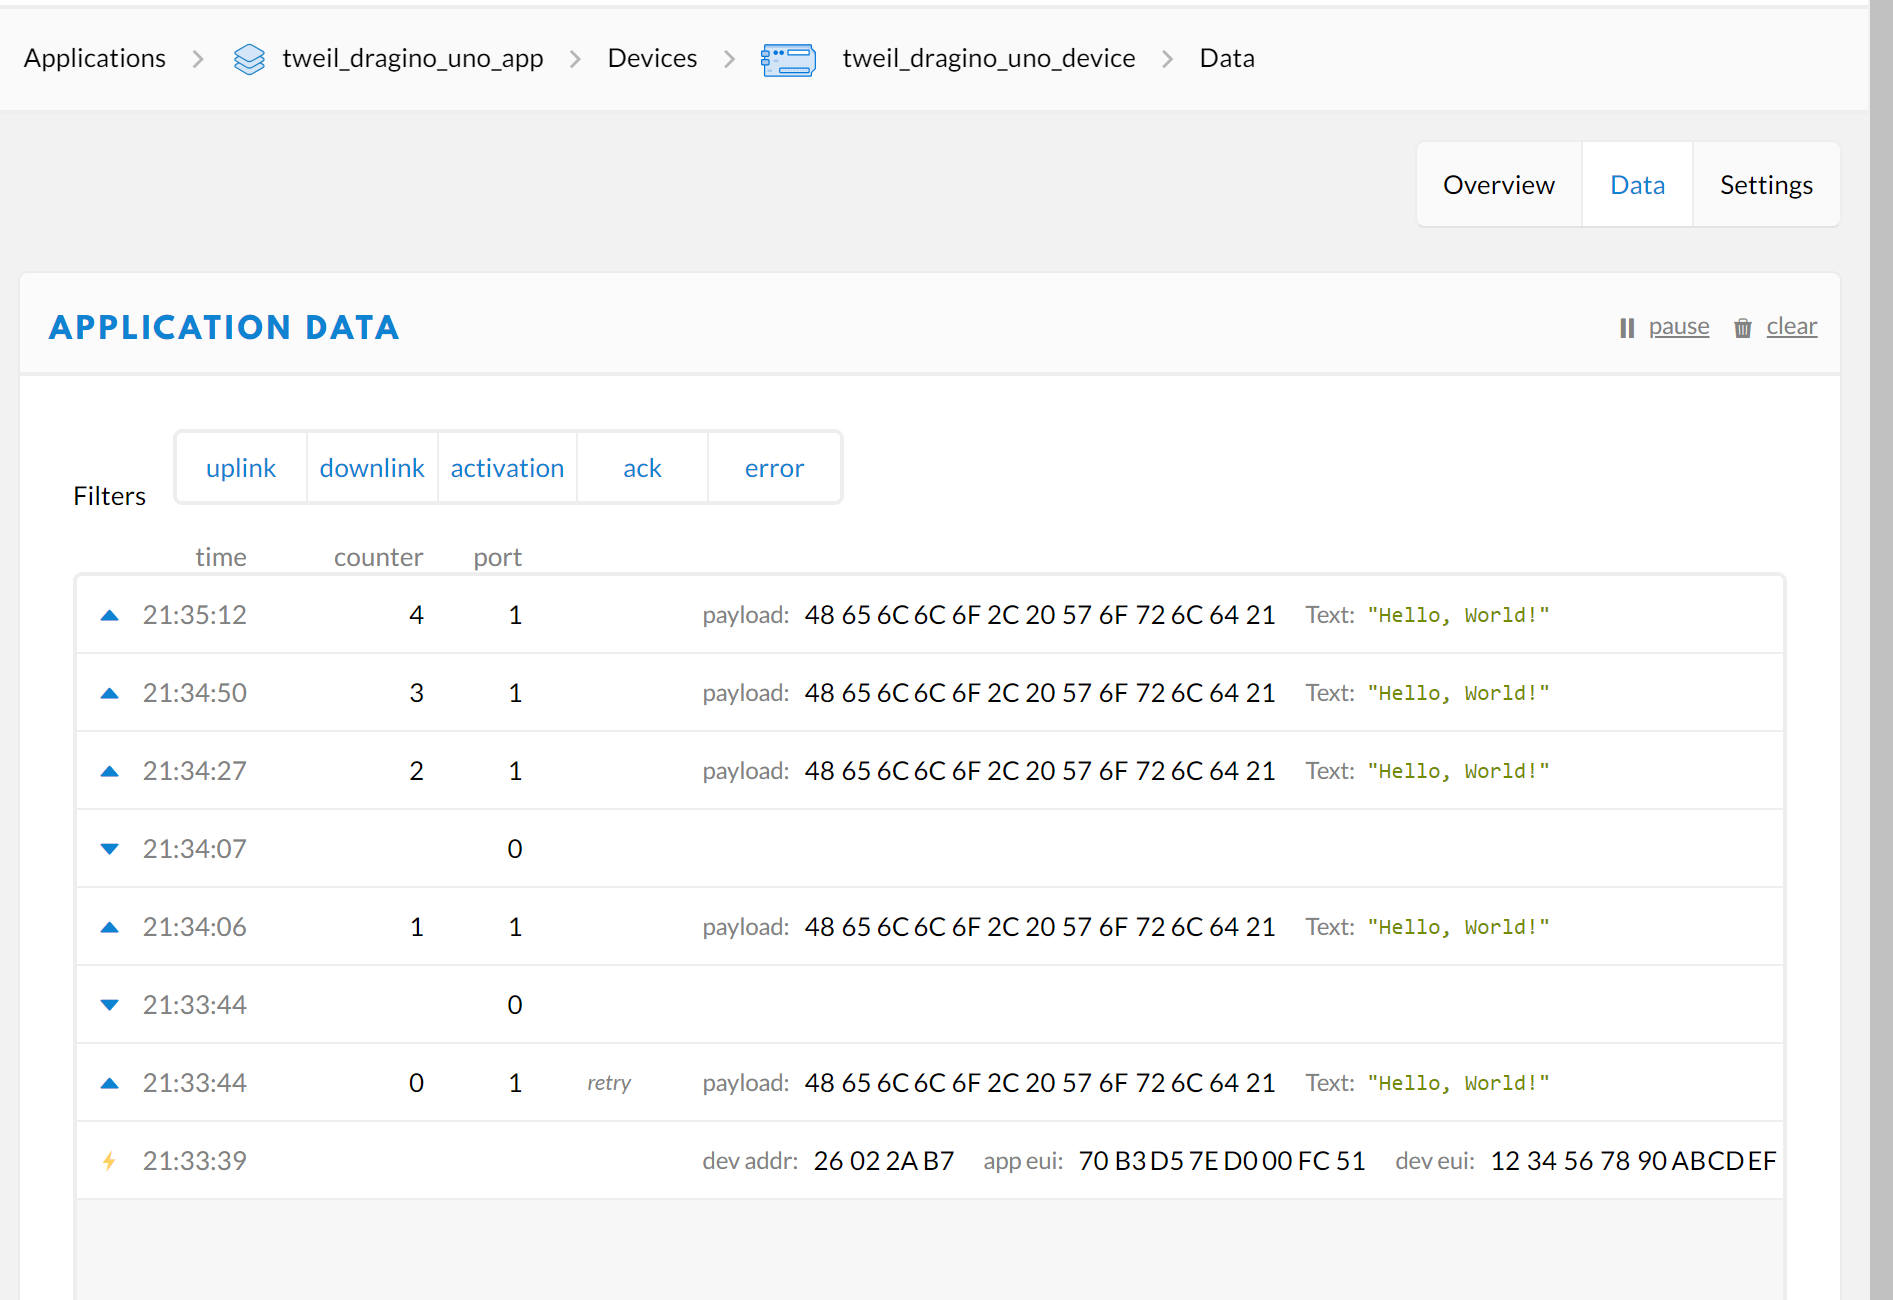1893x1300 pixels.
Task: Click downlink arrow icon for 21:34:07 entry
Action: click(110, 849)
